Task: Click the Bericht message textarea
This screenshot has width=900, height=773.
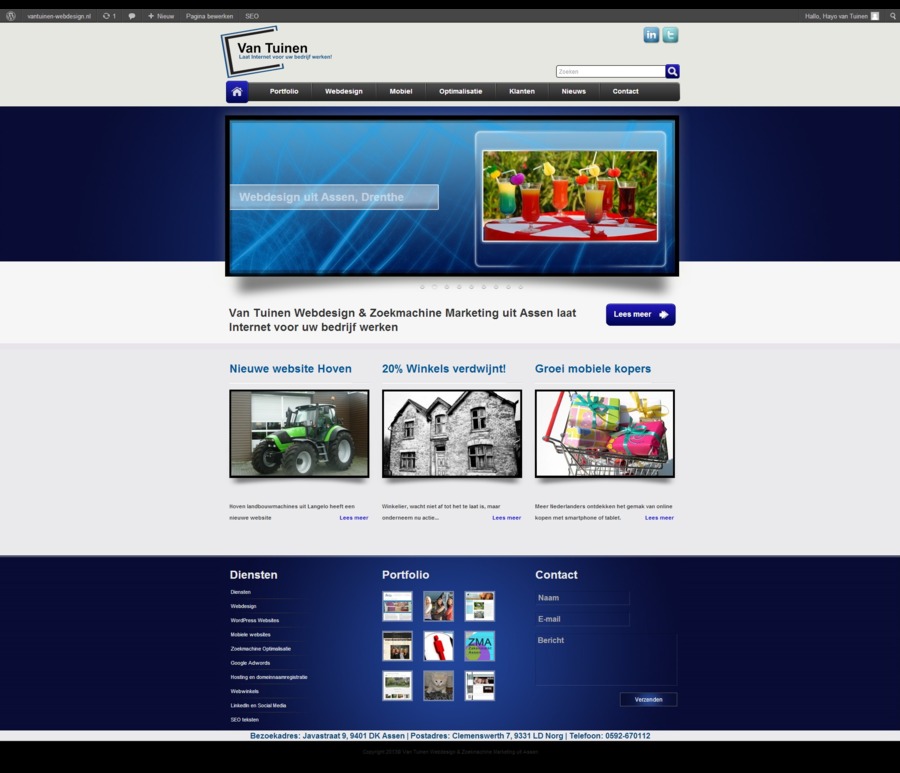Action: (x=606, y=659)
